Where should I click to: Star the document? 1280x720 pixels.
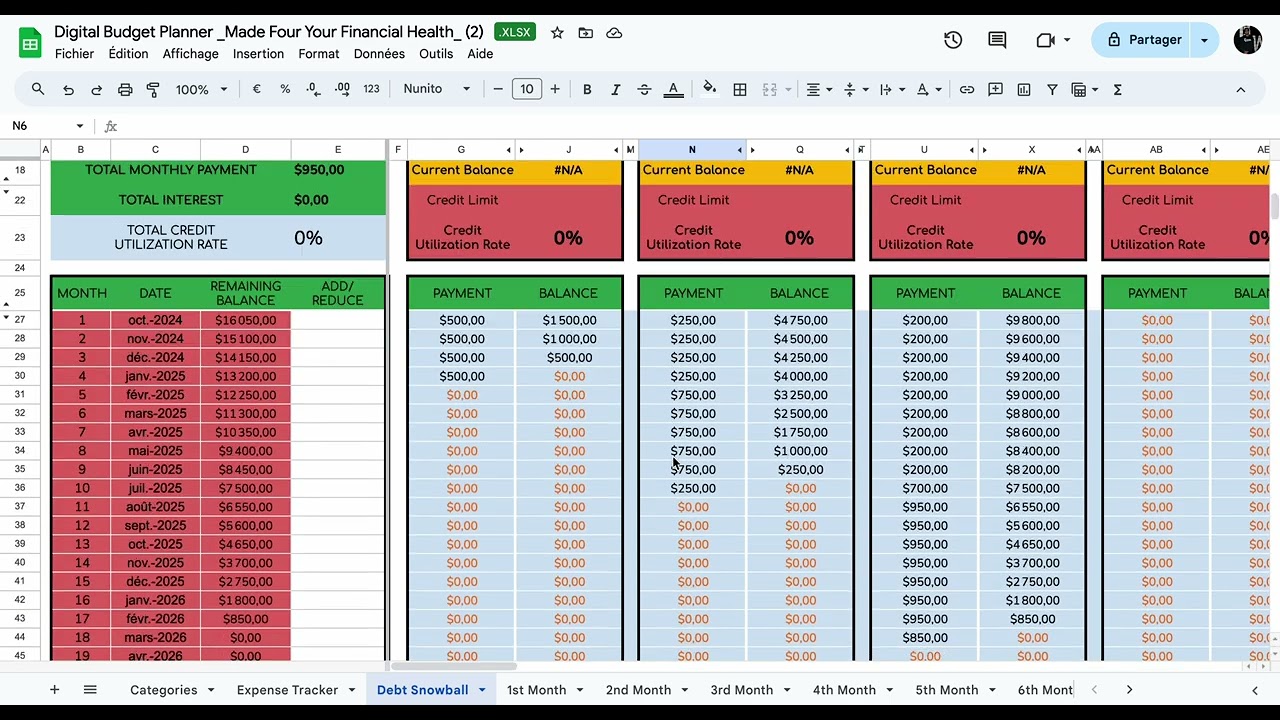(557, 33)
